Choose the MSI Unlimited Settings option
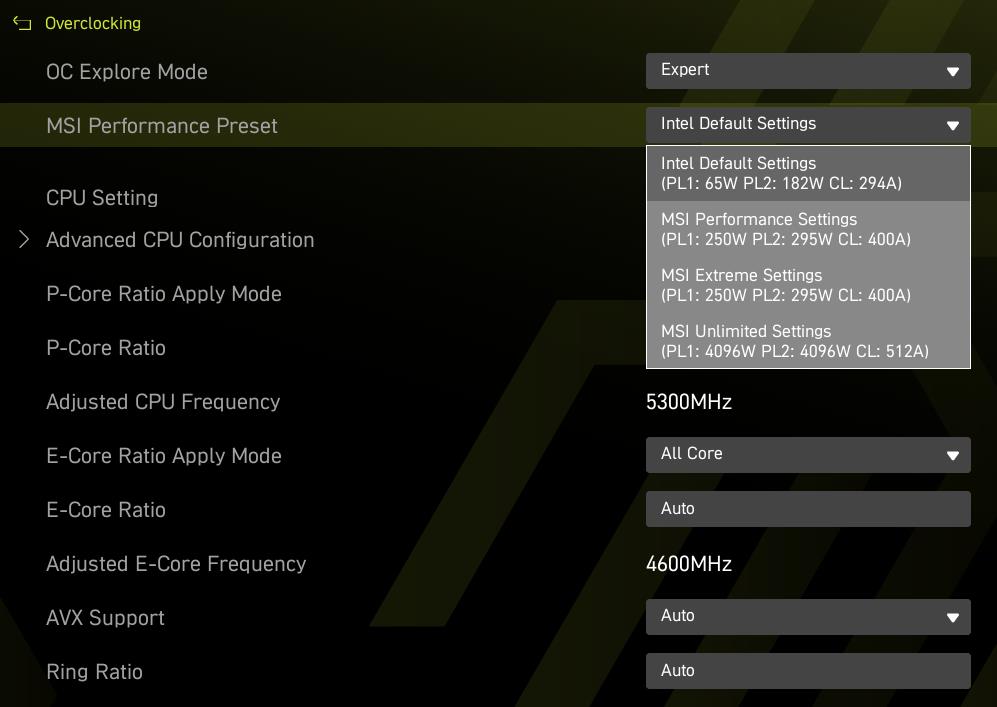Viewport: 997px width, 707px height. pyautogui.click(x=808, y=341)
